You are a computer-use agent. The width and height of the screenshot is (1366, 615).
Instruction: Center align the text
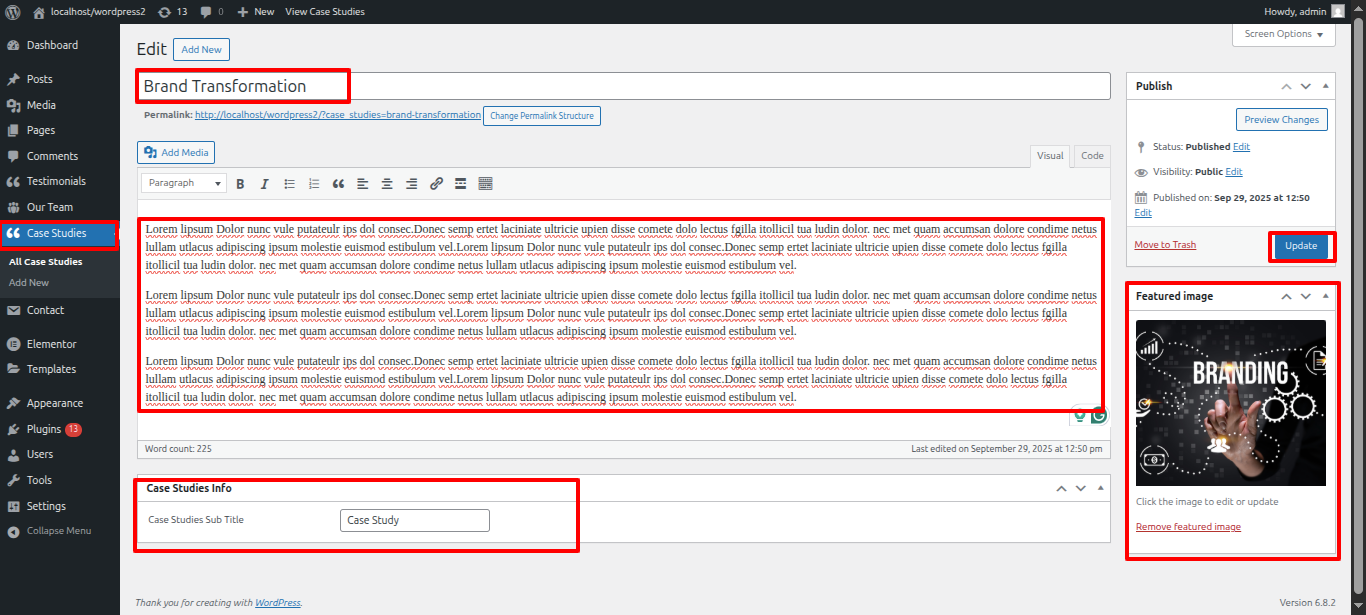tap(388, 184)
